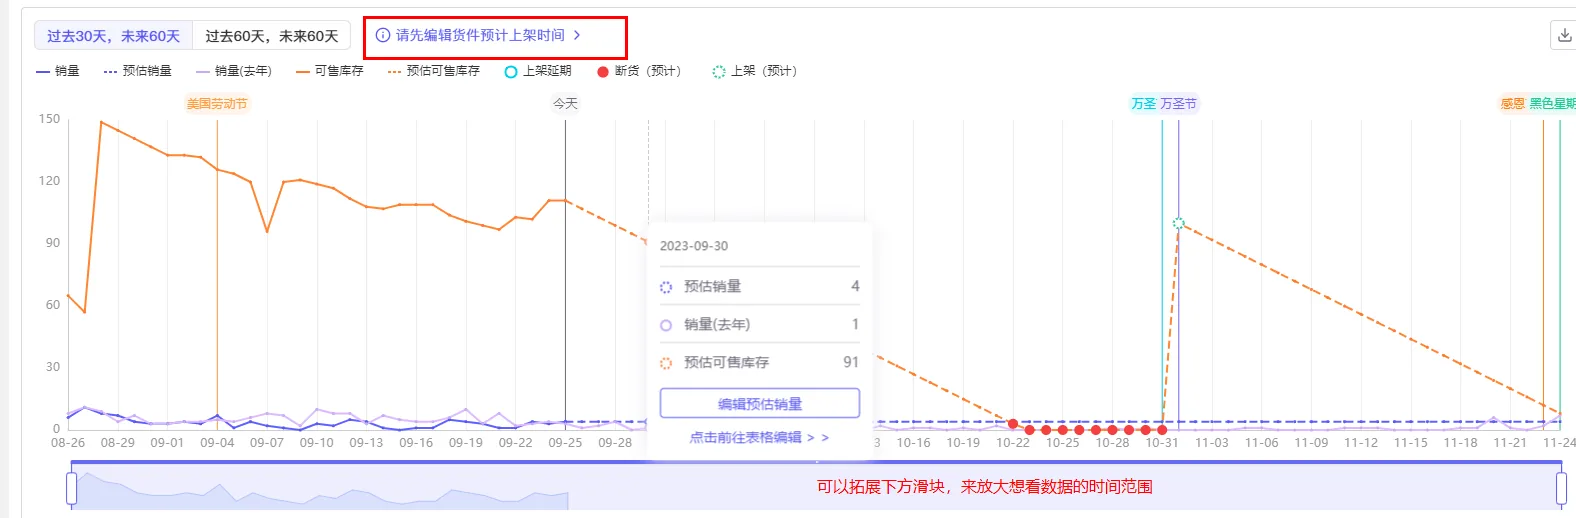Download the chart with the download icon
The width and height of the screenshot is (1576, 518).
click(1563, 35)
